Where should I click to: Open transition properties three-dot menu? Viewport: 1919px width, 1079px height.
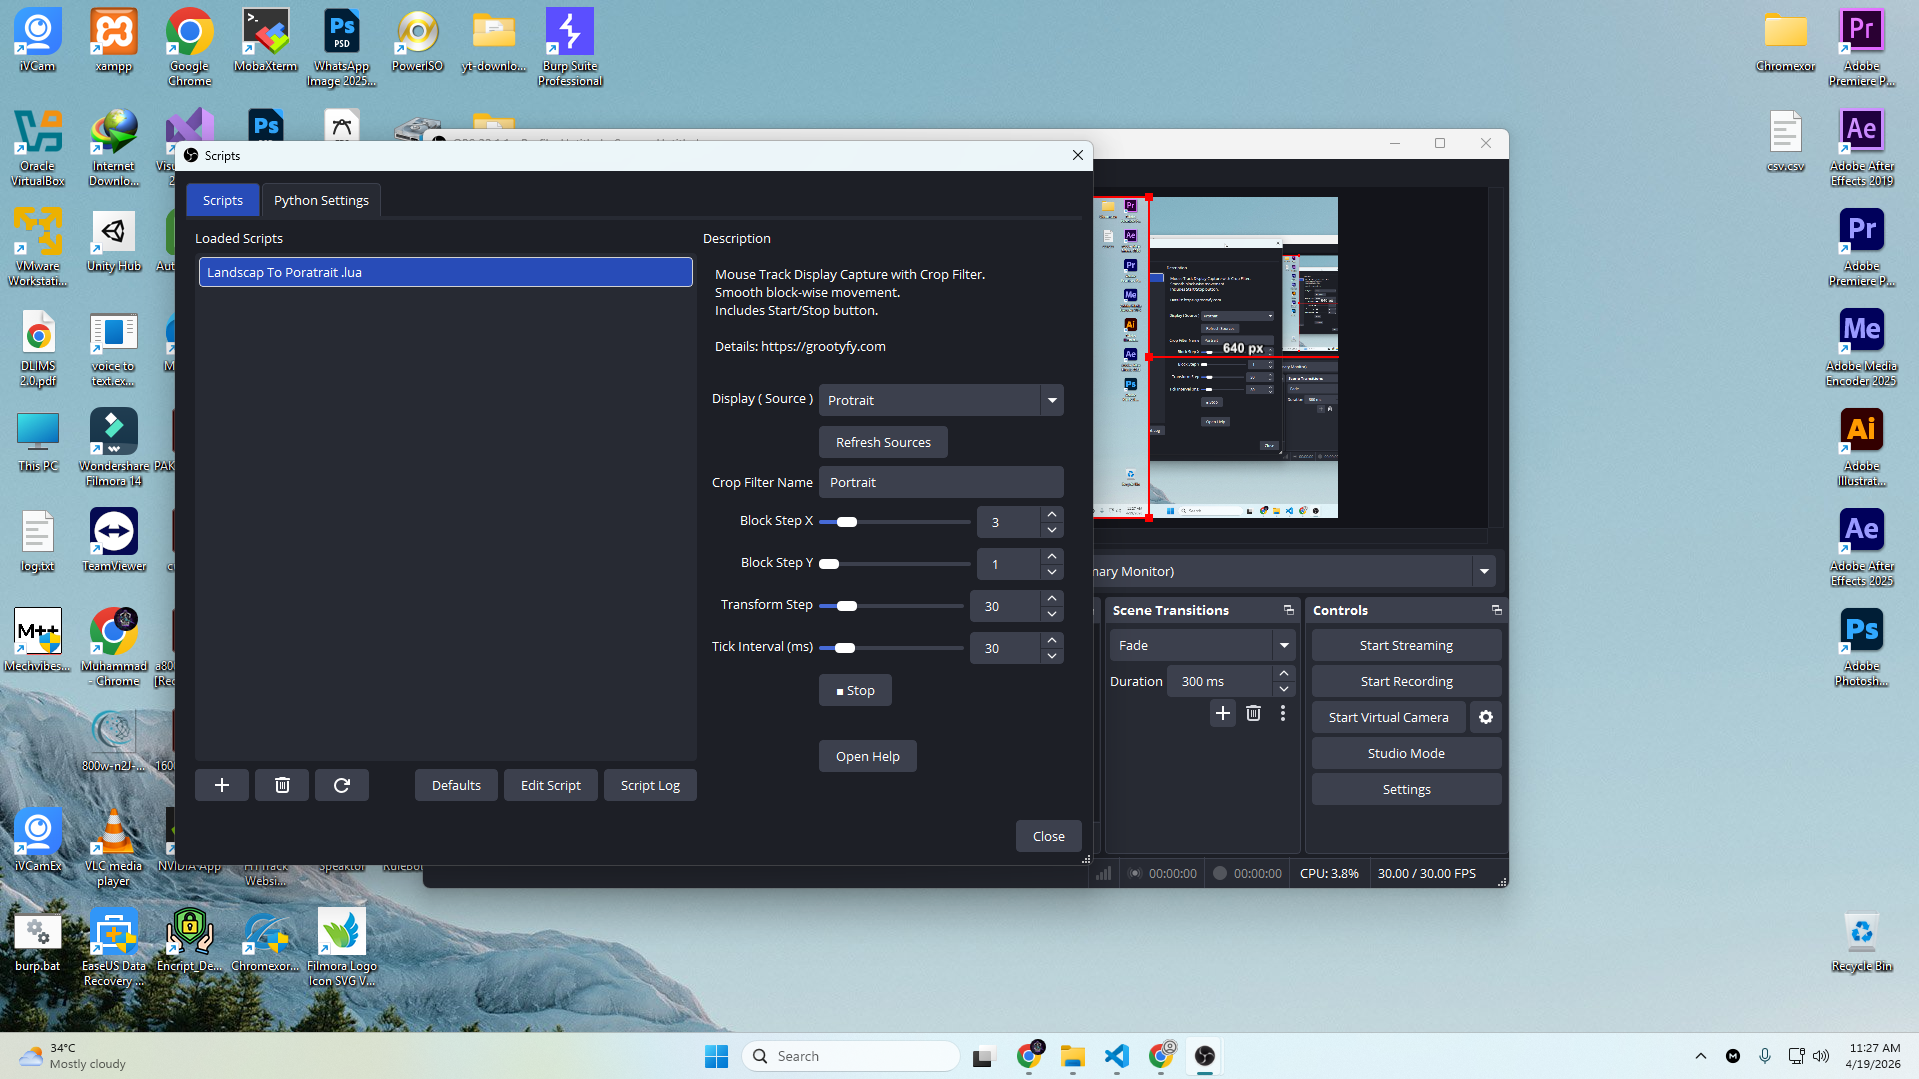tap(1283, 713)
